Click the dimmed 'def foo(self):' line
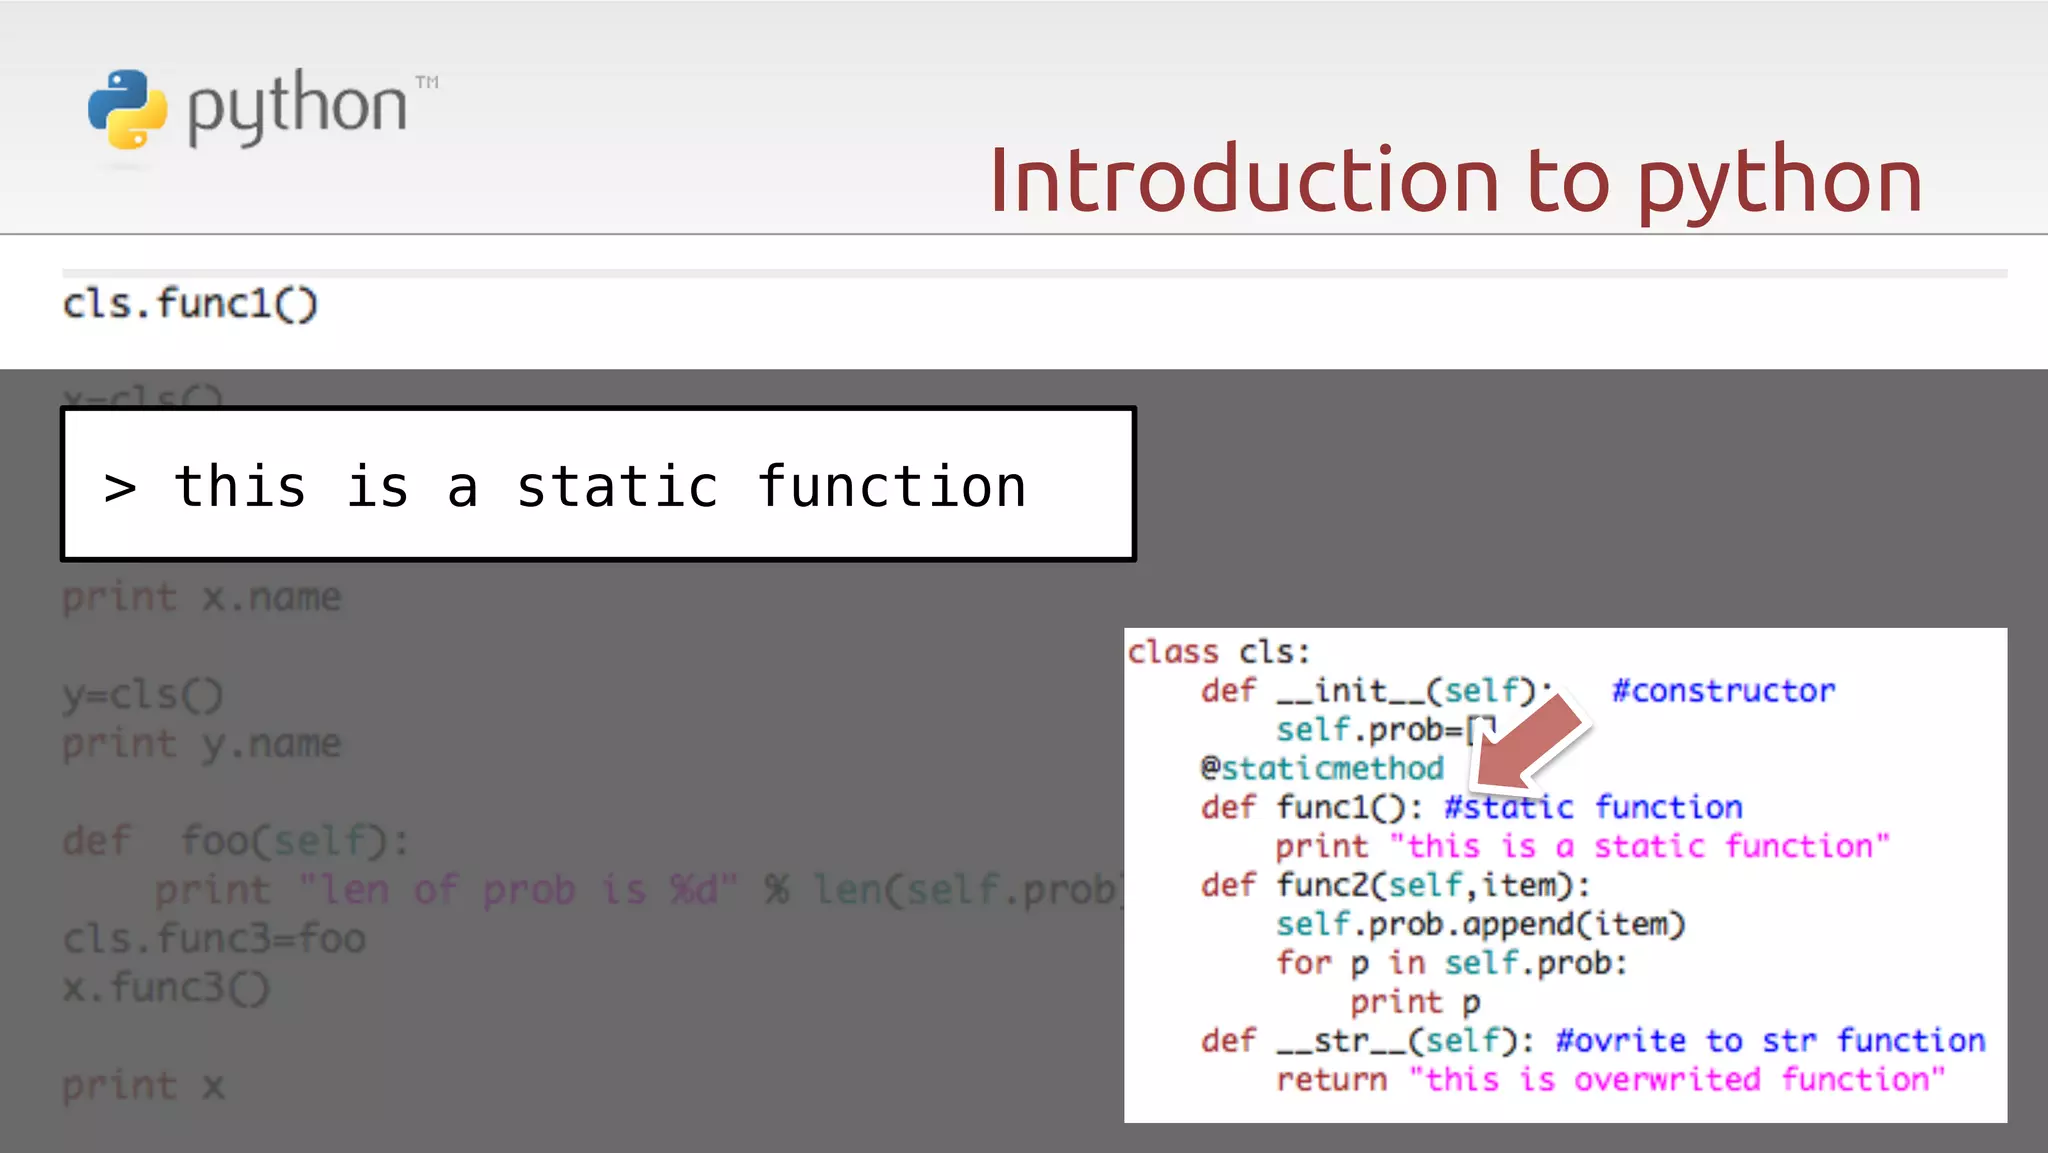The image size is (2048, 1153). click(x=236, y=840)
